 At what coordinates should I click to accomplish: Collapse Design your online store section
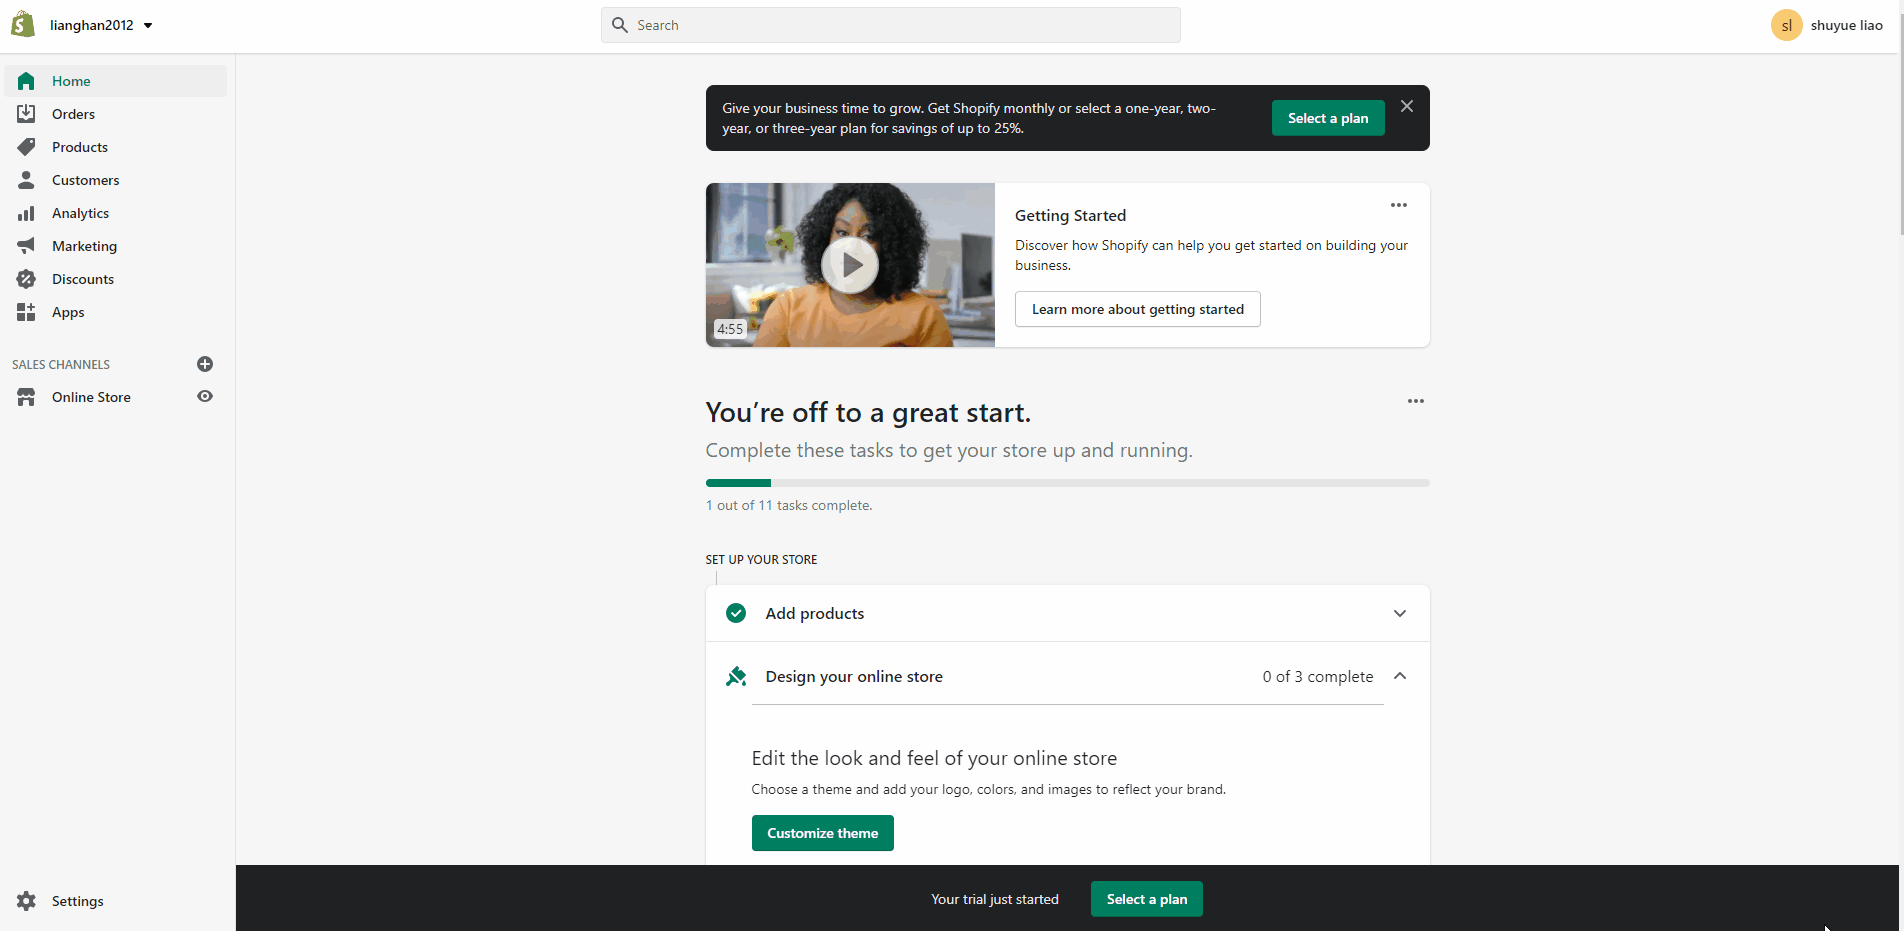point(1399,677)
